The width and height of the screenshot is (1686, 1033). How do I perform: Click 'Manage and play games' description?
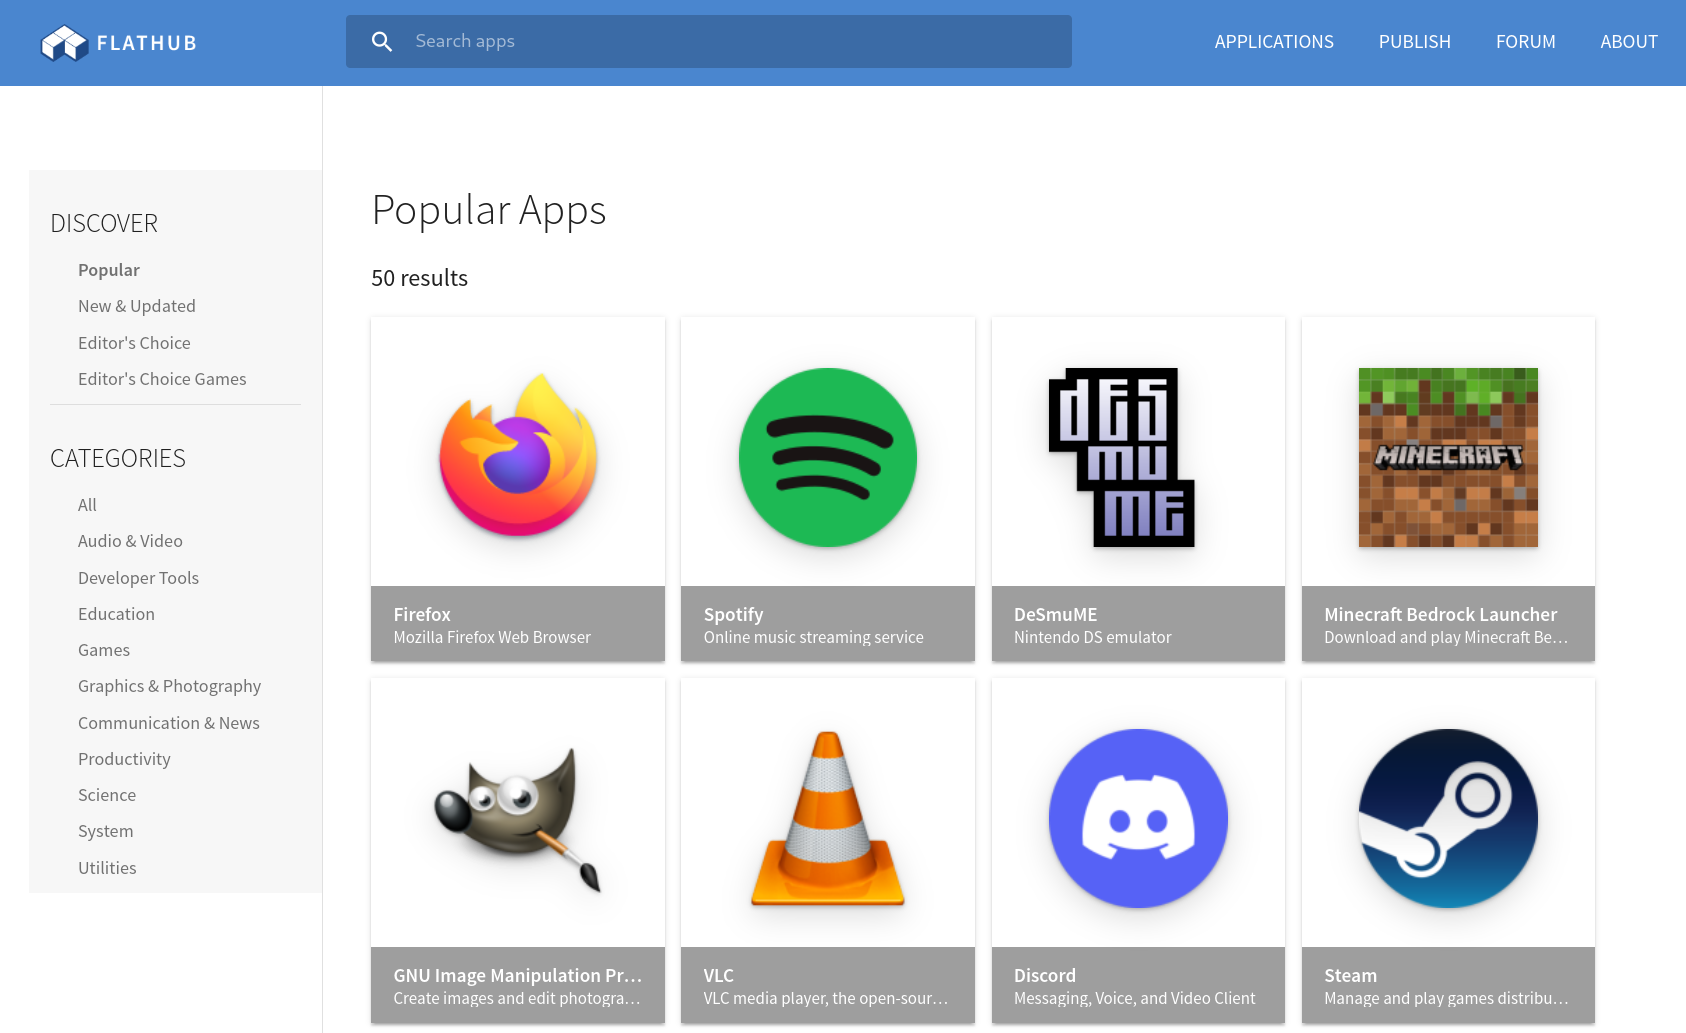click(x=1446, y=998)
